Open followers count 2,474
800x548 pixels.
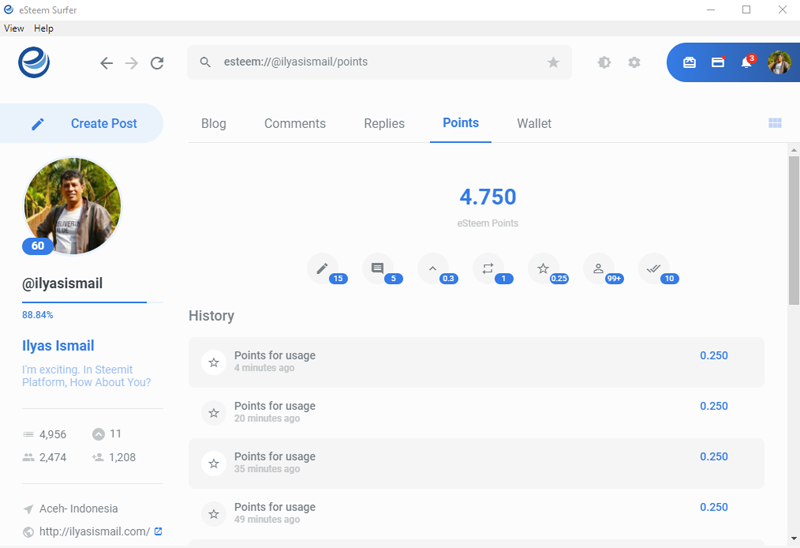click(x=53, y=457)
